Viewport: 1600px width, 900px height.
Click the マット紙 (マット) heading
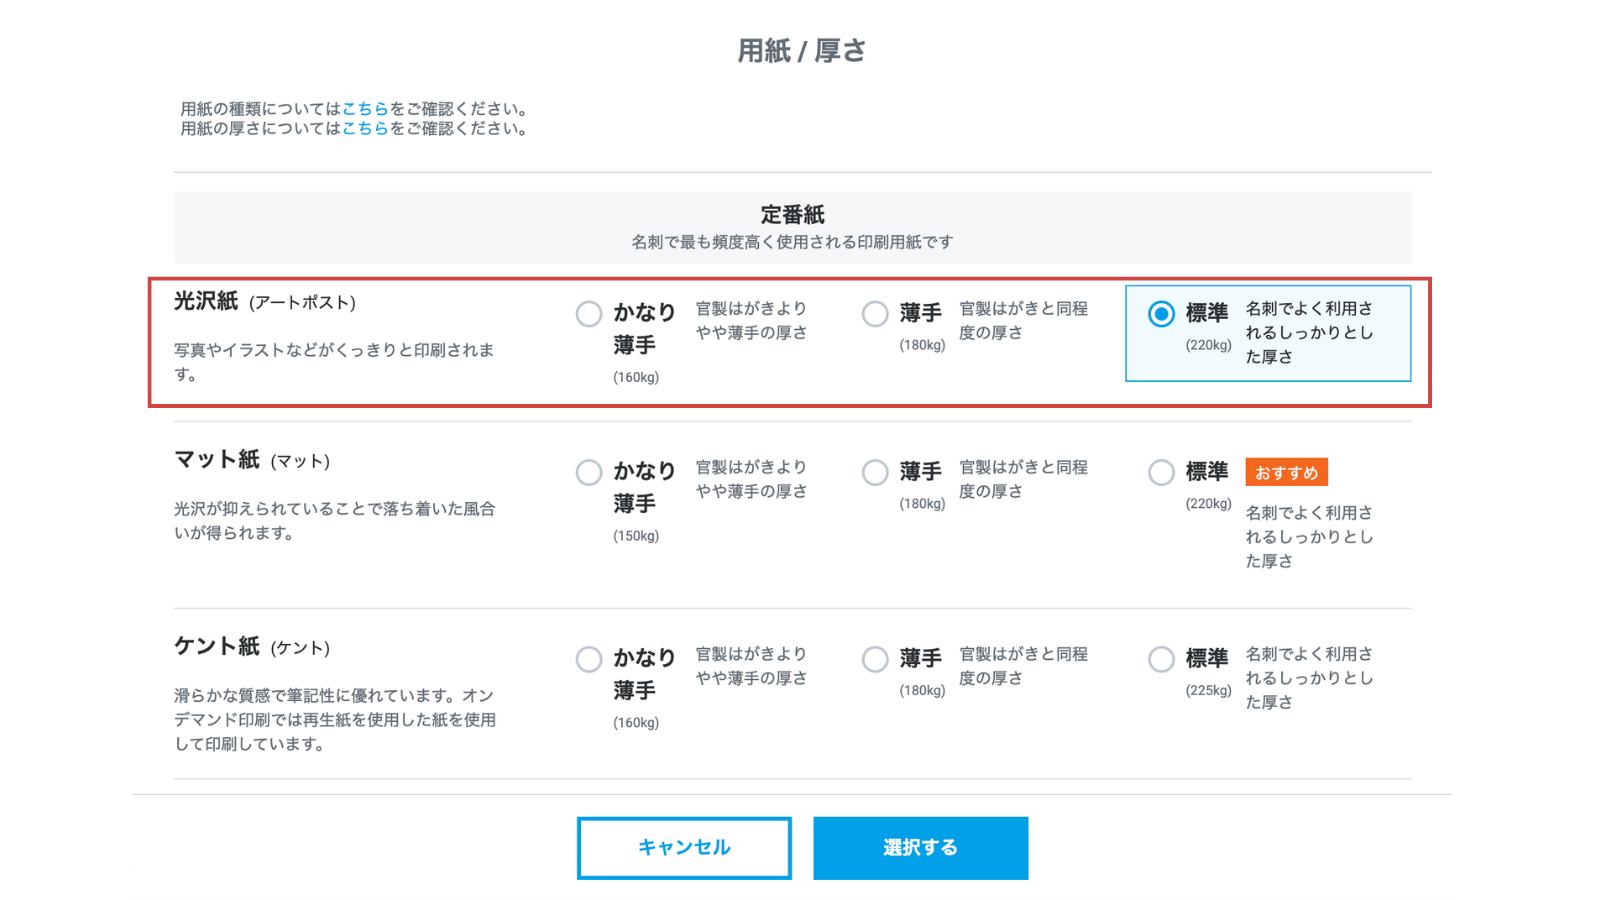point(252,460)
